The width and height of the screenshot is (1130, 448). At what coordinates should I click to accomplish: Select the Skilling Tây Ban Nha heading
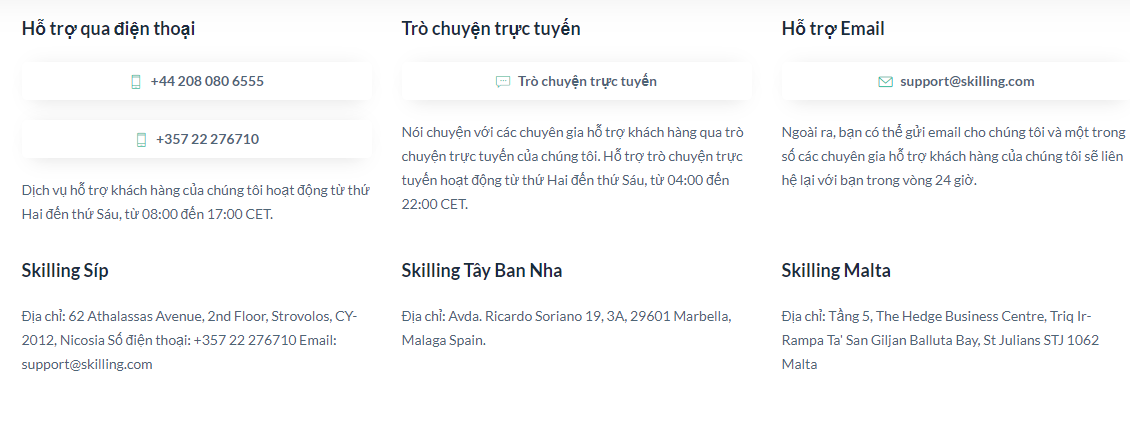click(482, 271)
